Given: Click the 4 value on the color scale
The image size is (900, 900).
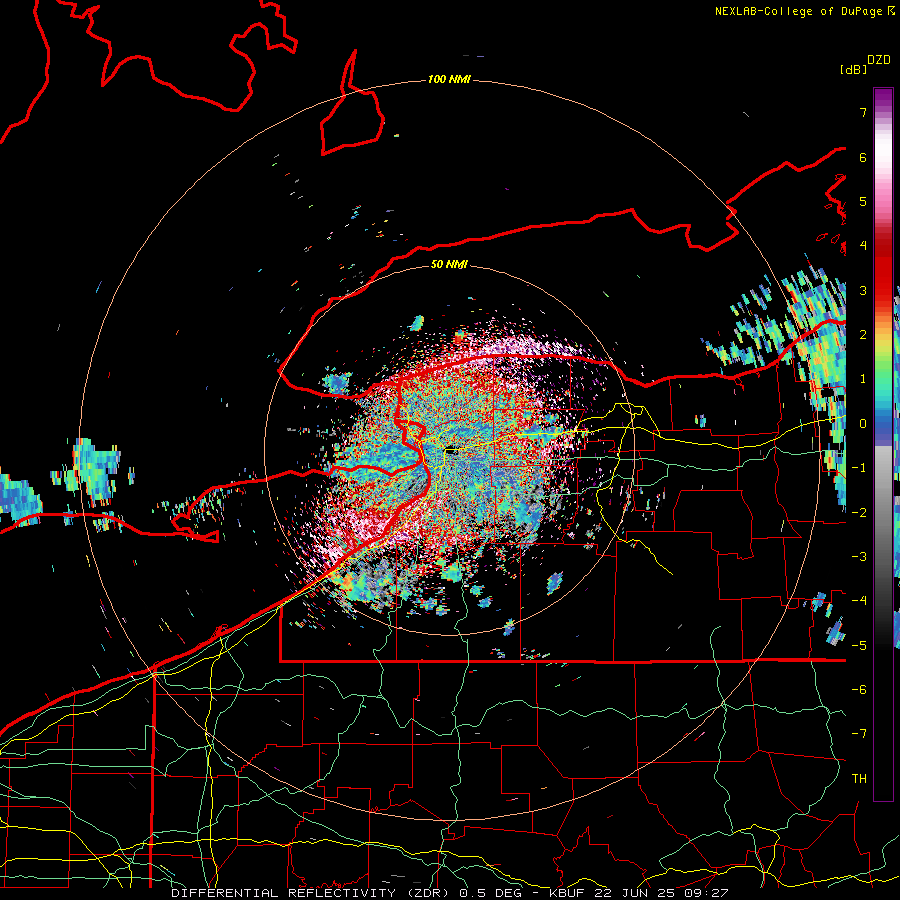Looking at the screenshot, I should [x=863, y=246].
